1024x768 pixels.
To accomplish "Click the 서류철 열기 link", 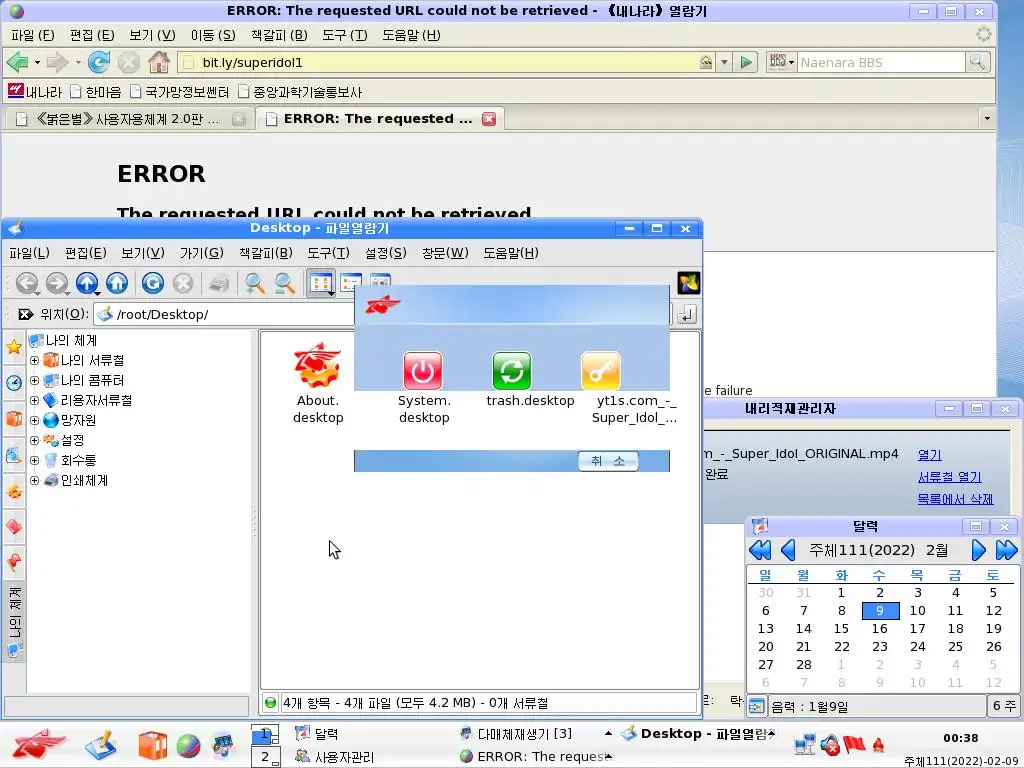I will pyautogui.click(x=950, y=477).
